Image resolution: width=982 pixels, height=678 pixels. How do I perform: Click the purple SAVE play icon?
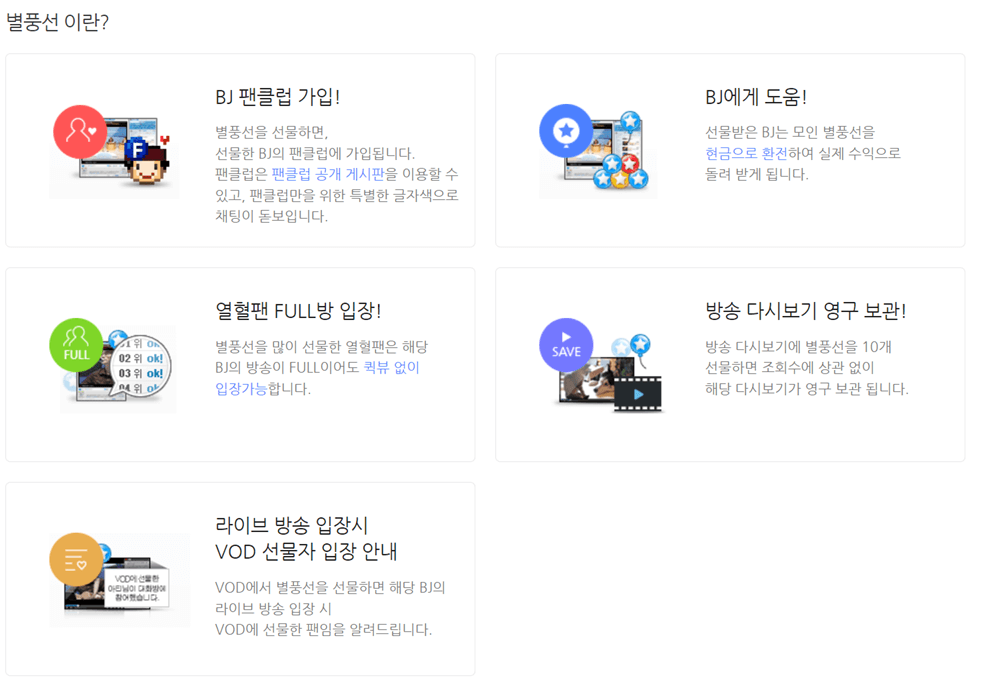(x=566, y=345)
